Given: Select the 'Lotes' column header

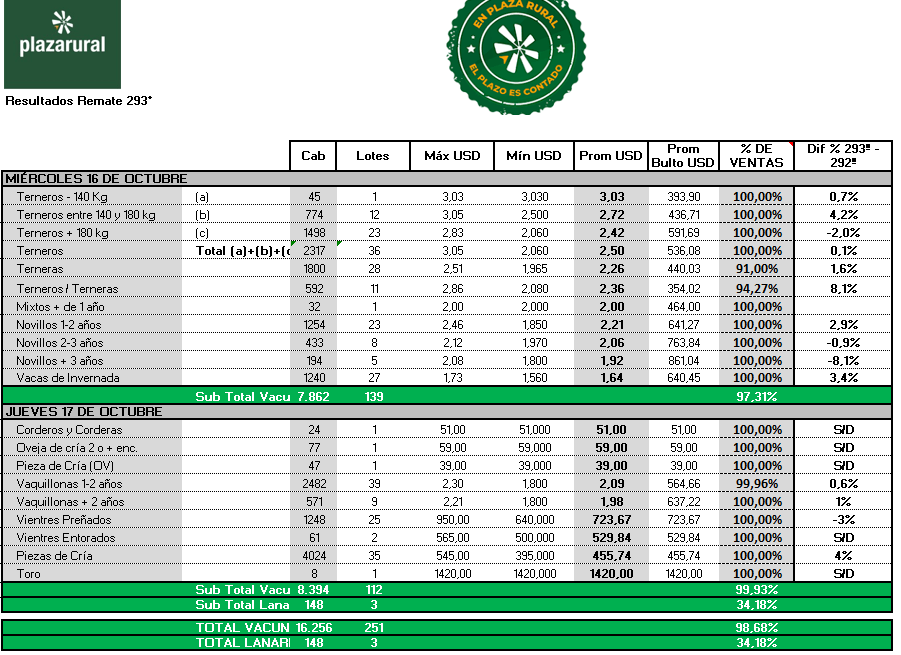Looking at the screenshot, I should click(x=372, y=156).
